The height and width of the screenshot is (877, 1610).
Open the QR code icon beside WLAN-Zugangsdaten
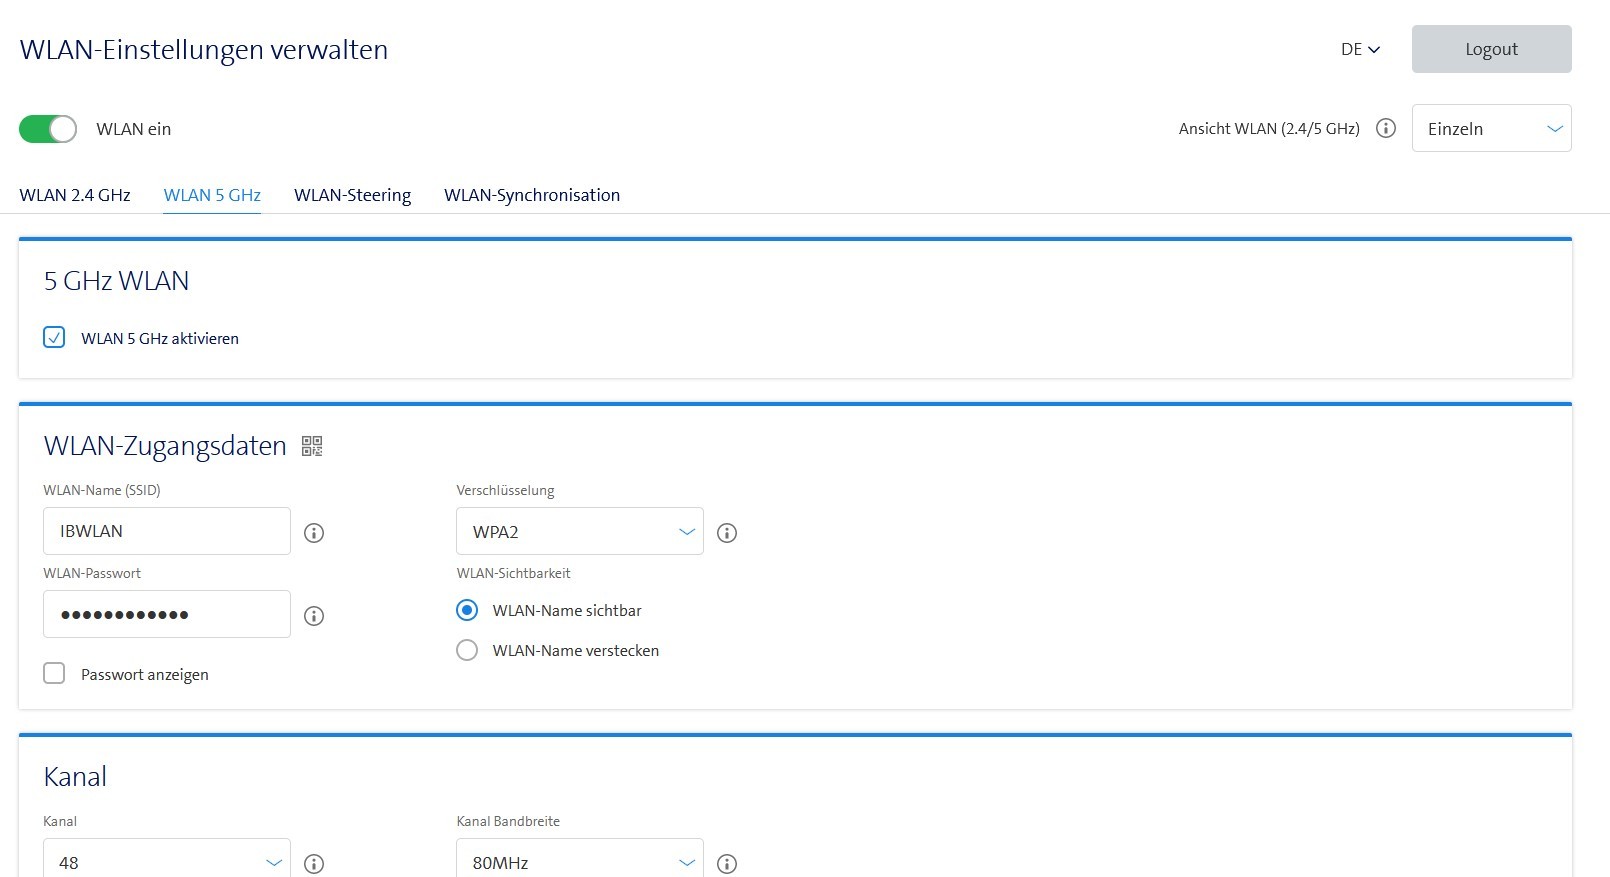(x=312, y=446)
